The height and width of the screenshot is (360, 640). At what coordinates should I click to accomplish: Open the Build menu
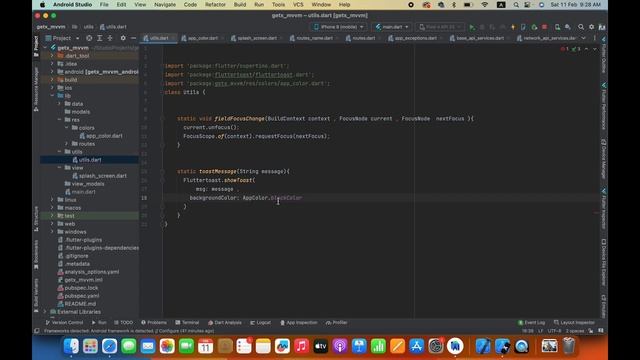click(240, 5)
